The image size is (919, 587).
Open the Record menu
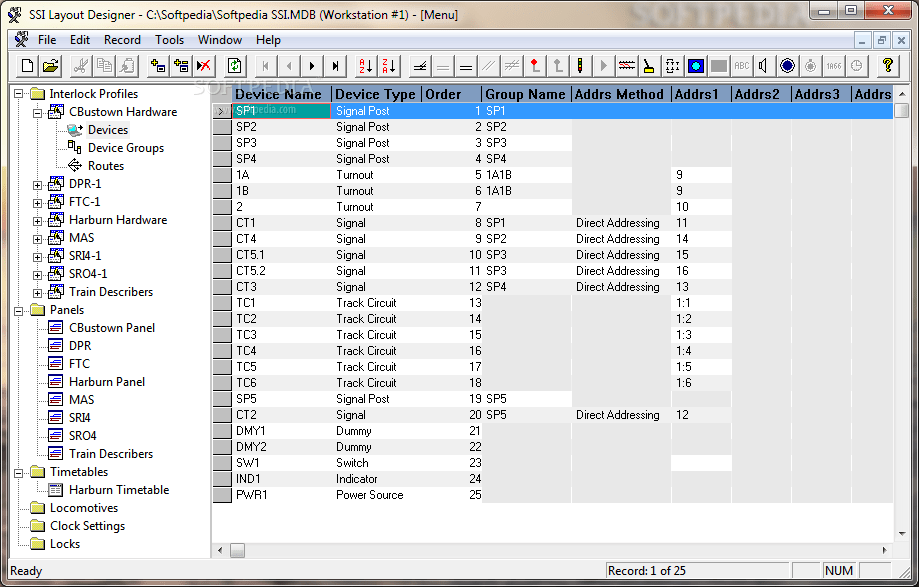[121, 39]
